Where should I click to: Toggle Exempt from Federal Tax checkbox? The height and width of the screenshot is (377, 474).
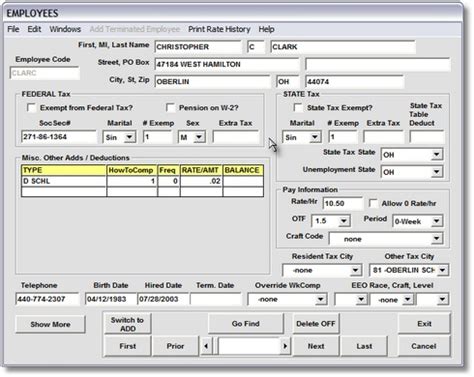[31, 108]
